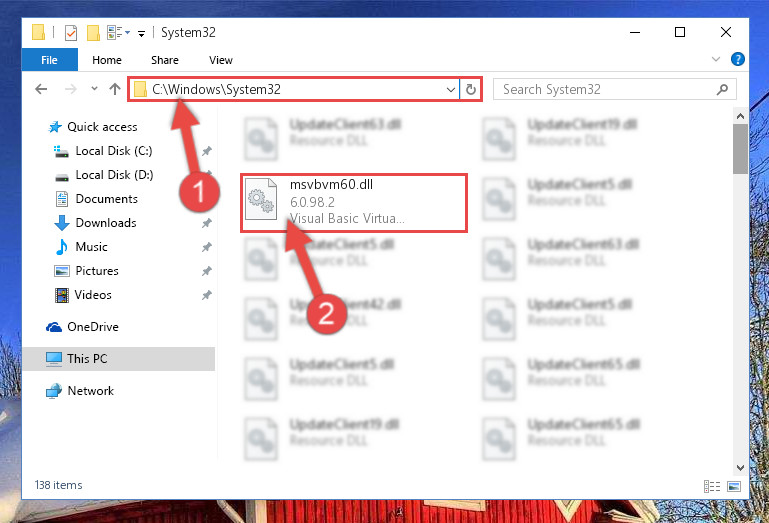Viewport: 769px width, 523px height.
Task: Open the recent locations dropdown
Action: click(x=94, y=89)
